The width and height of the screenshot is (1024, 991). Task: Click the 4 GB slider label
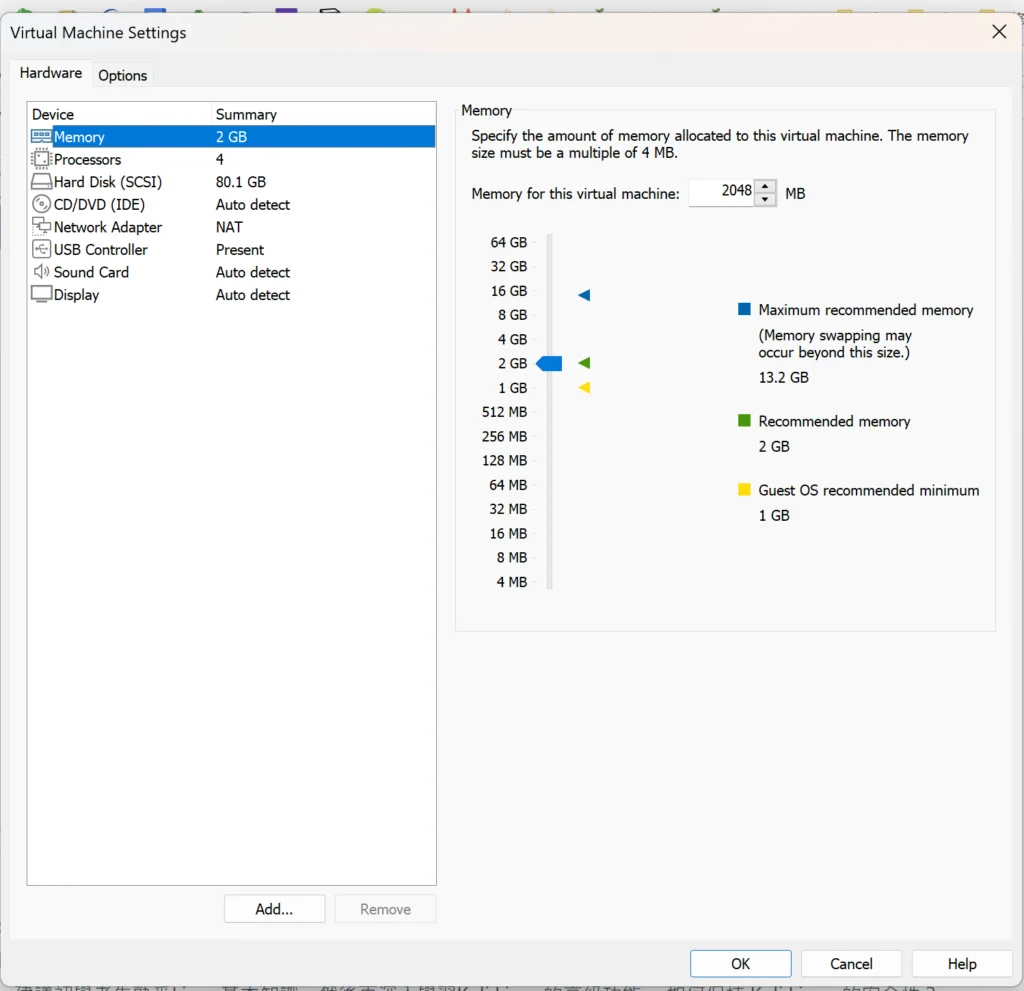coord(513,339)
